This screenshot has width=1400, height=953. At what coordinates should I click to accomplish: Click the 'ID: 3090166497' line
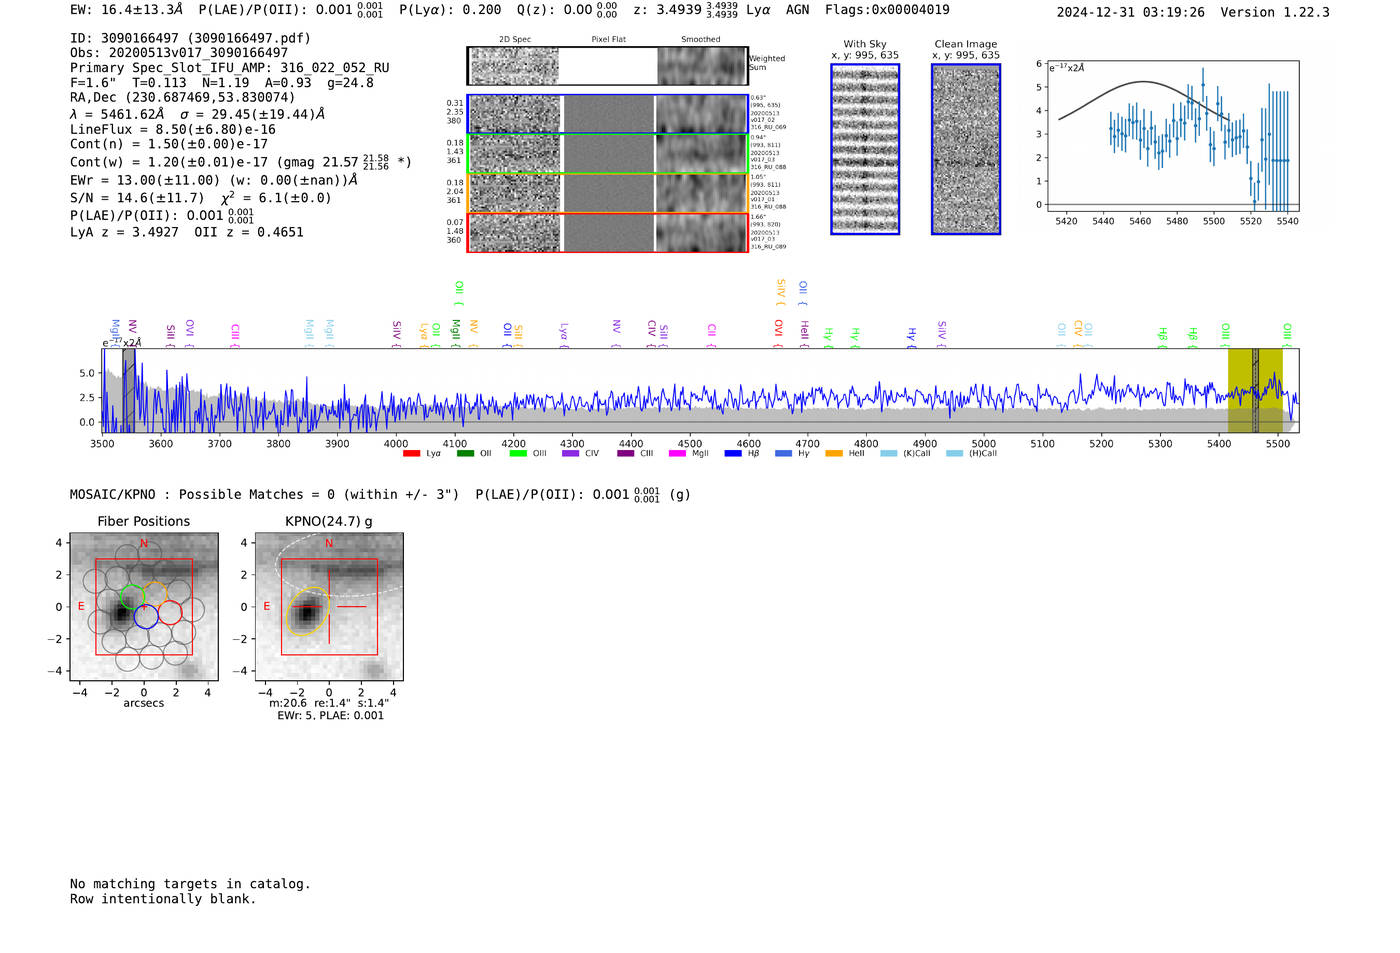click(190, 38)
